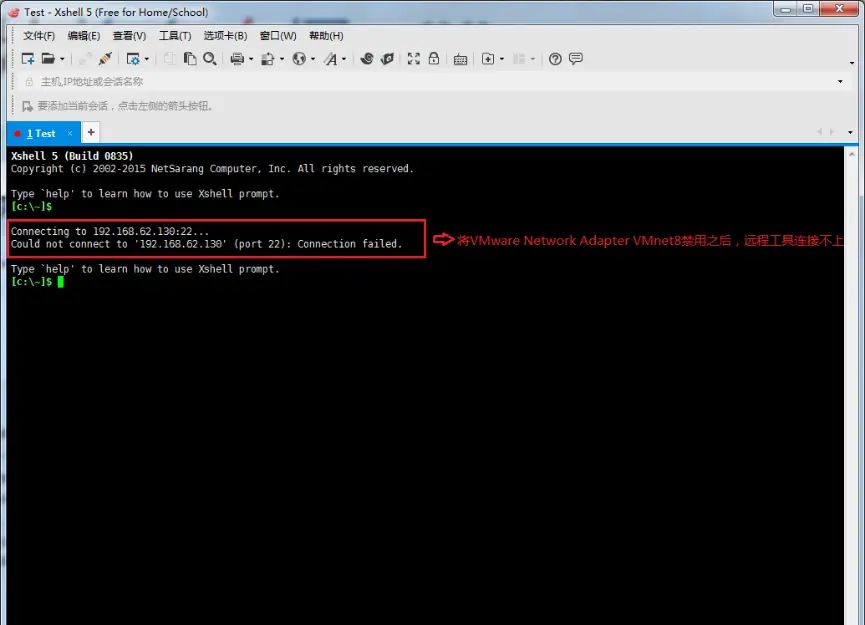Click the Paste toolbar icon
The image size is (865, 625).
[x=188, y=58]
